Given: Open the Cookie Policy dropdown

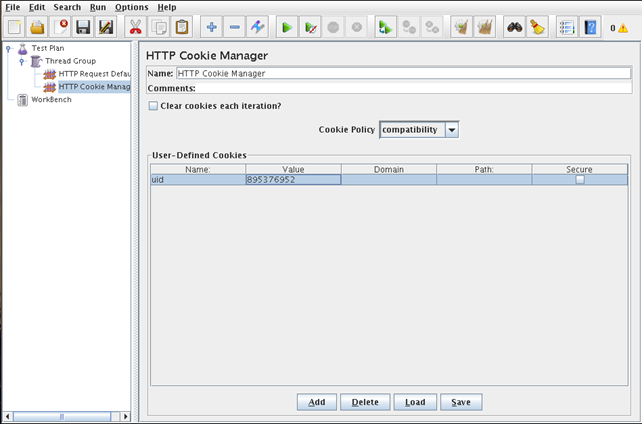Looking at the screenshot, I should click(451, 130).
